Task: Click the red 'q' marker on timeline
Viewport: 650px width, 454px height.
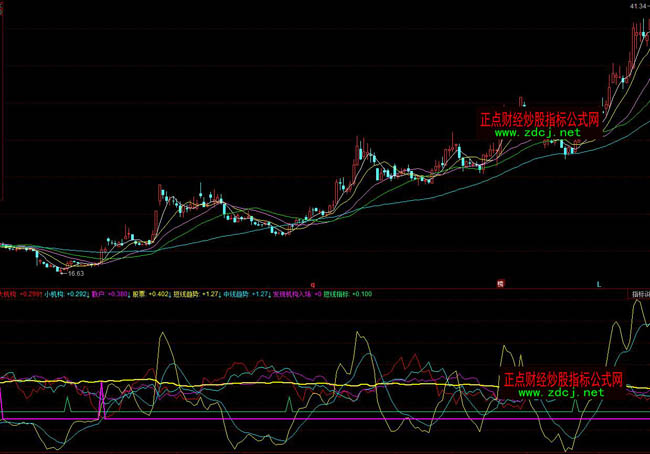Action: [313, 284]
